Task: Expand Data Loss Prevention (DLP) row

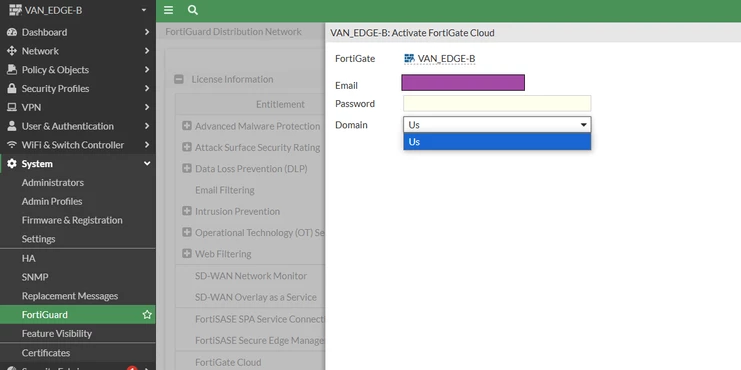Action: tap(187, 168)
